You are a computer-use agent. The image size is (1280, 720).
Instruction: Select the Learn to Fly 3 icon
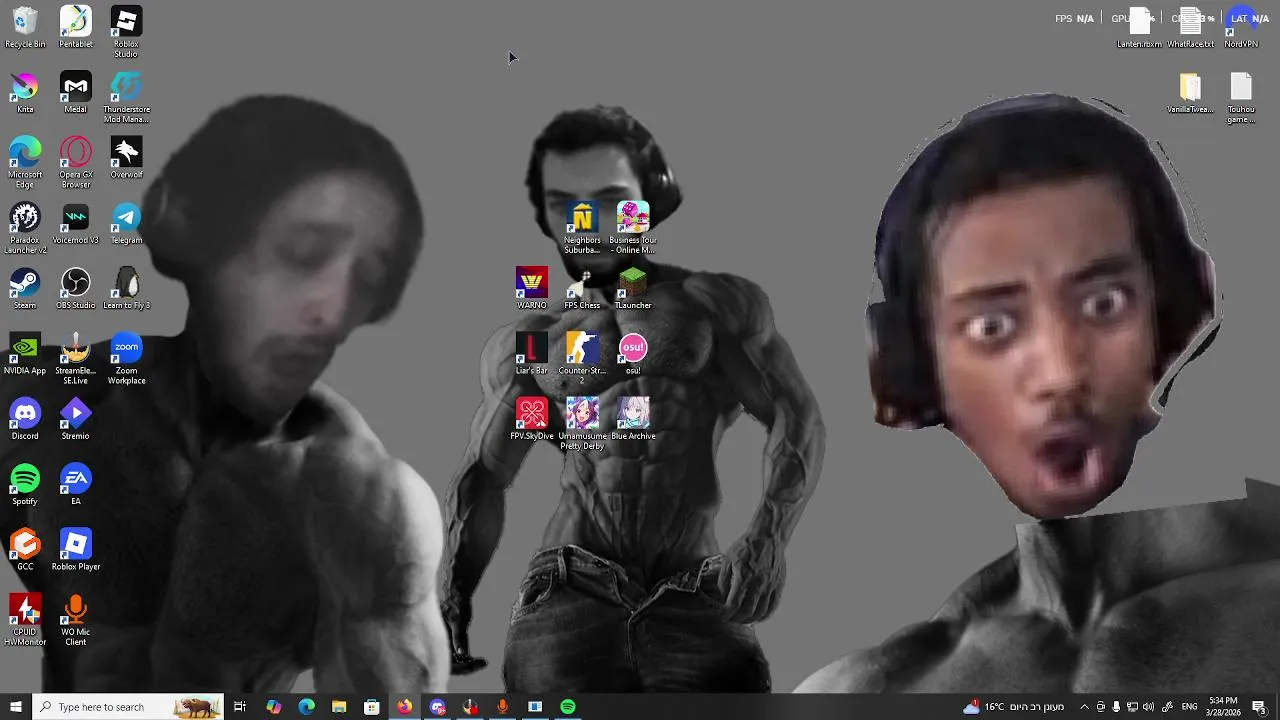126,289
